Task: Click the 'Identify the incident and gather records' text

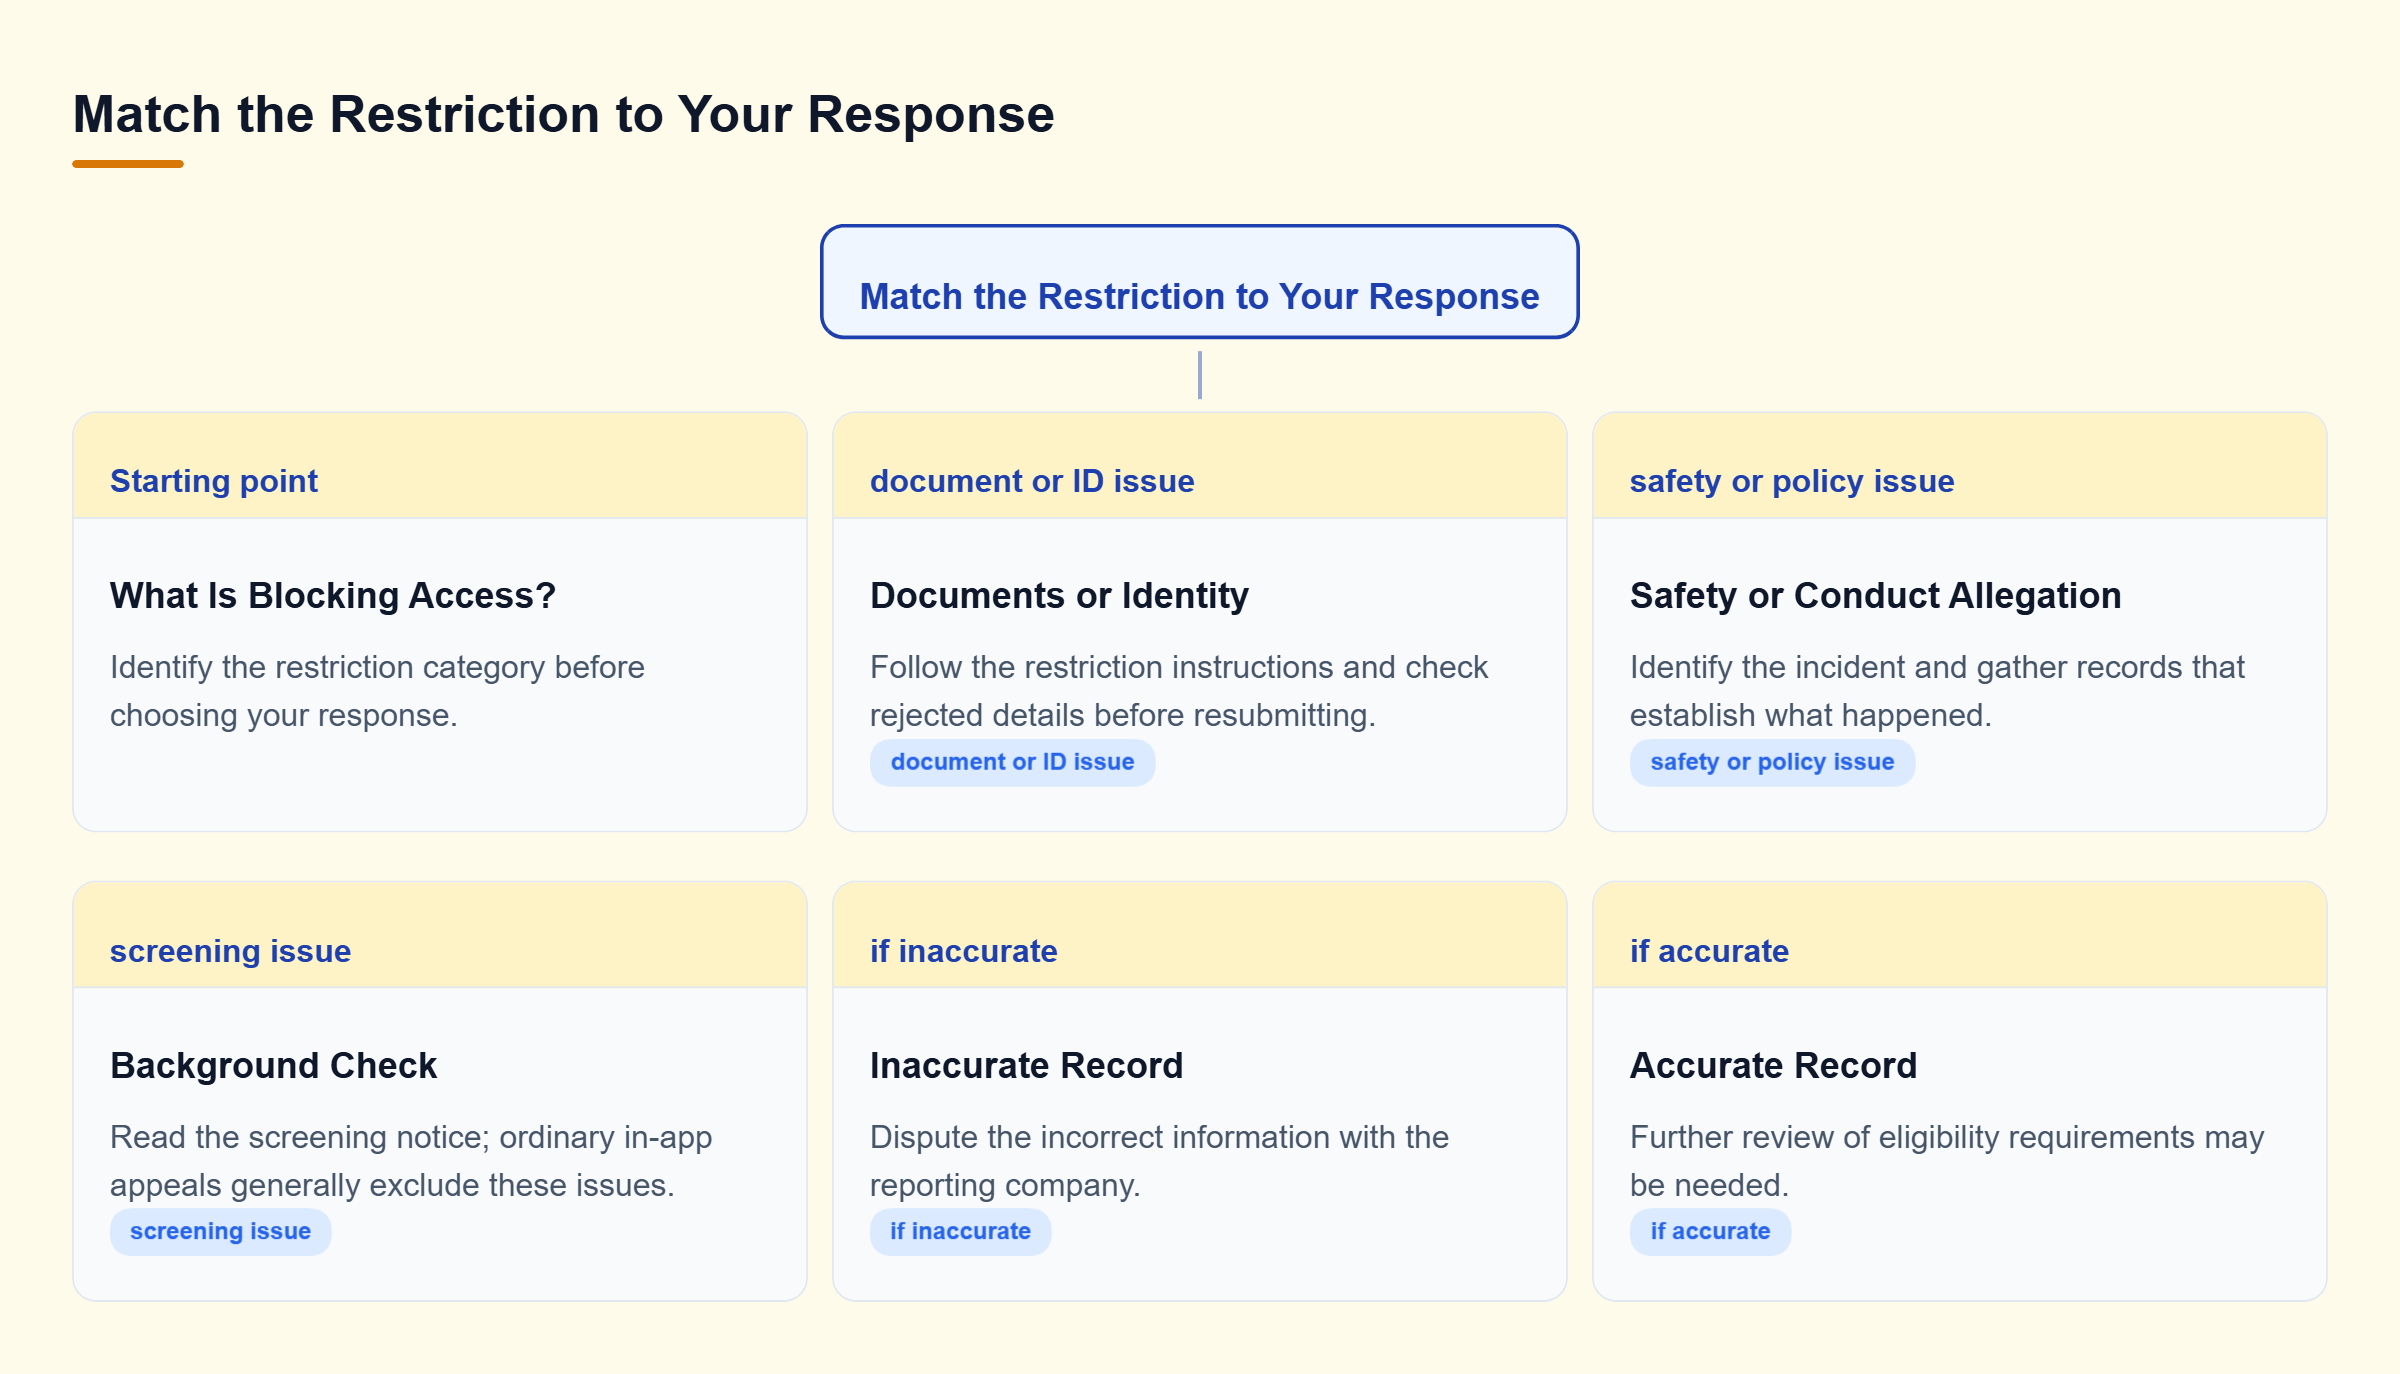Action: coord(1937,691)
